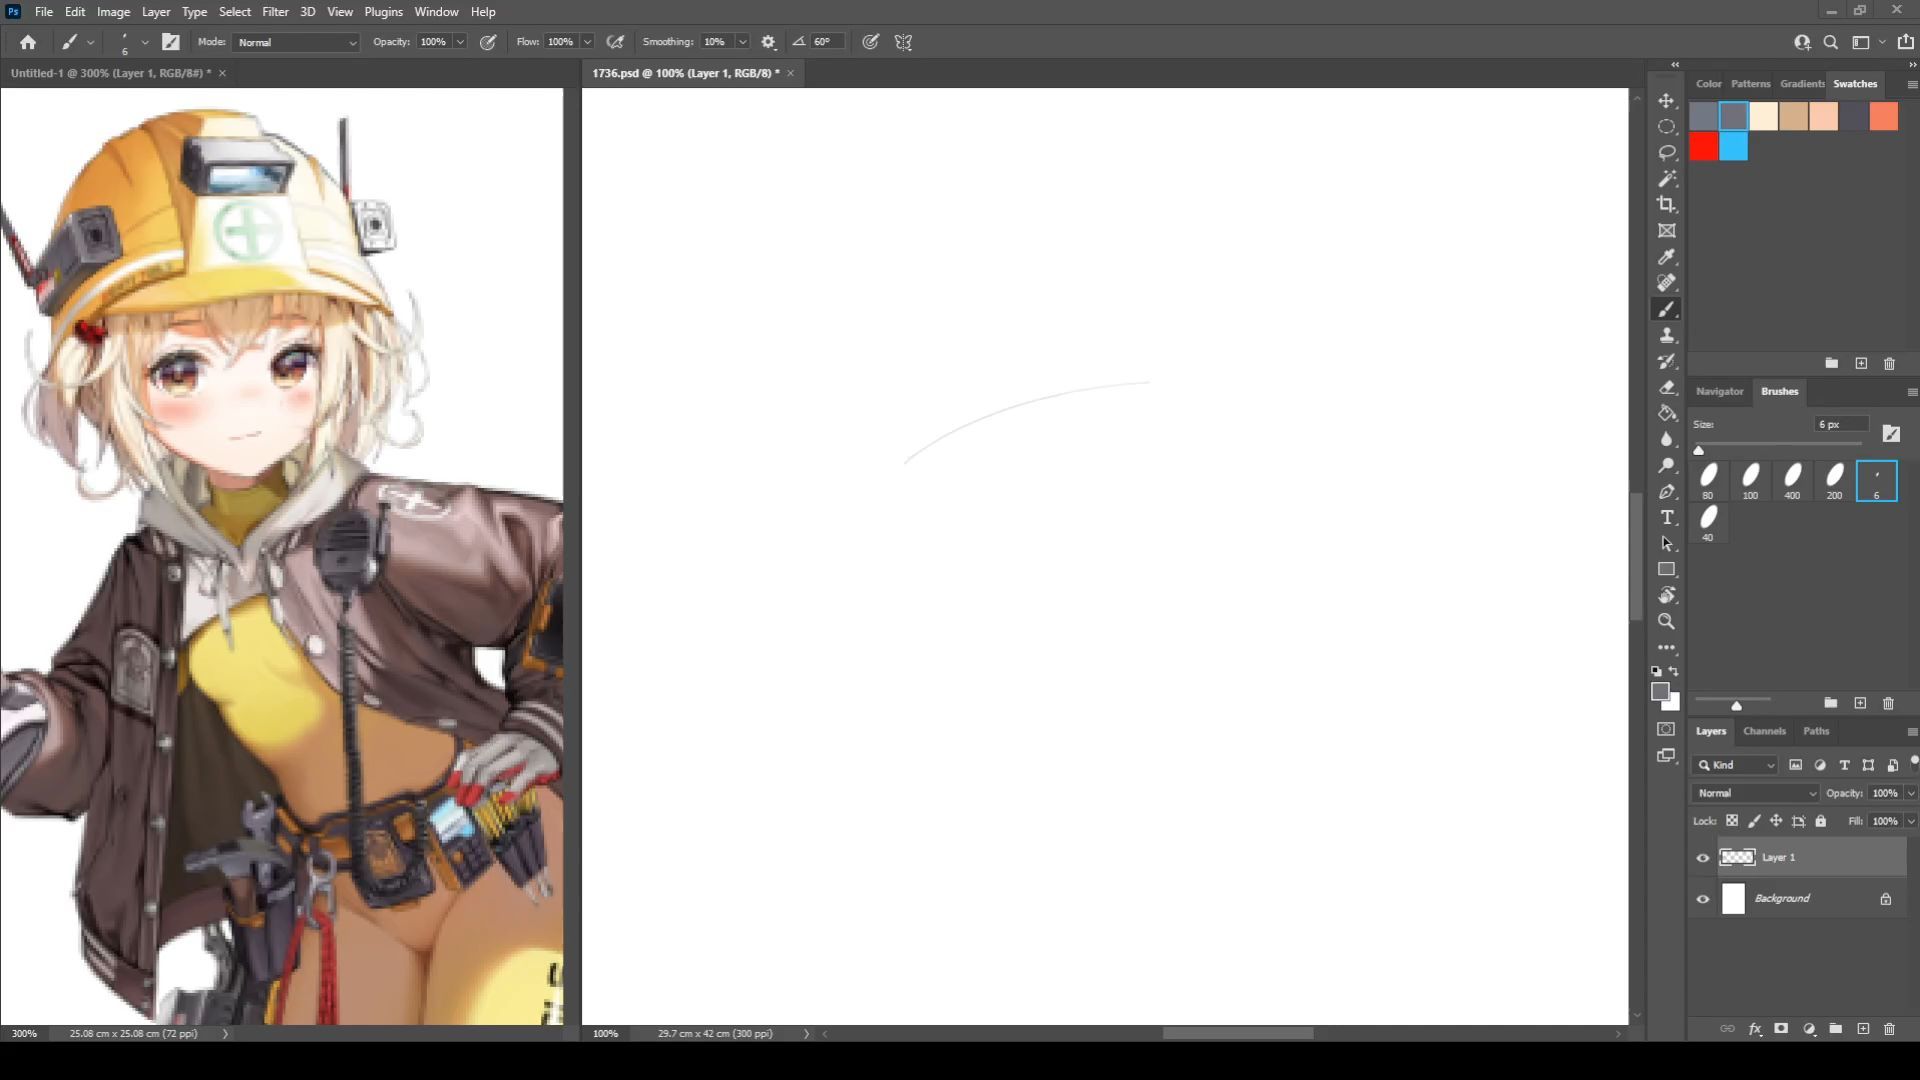Image resolution: width=1920 pixels, height=1080 pixels.
Task: Open the Edit Toolbar ellipsis
Action: tap(1666, 647)
